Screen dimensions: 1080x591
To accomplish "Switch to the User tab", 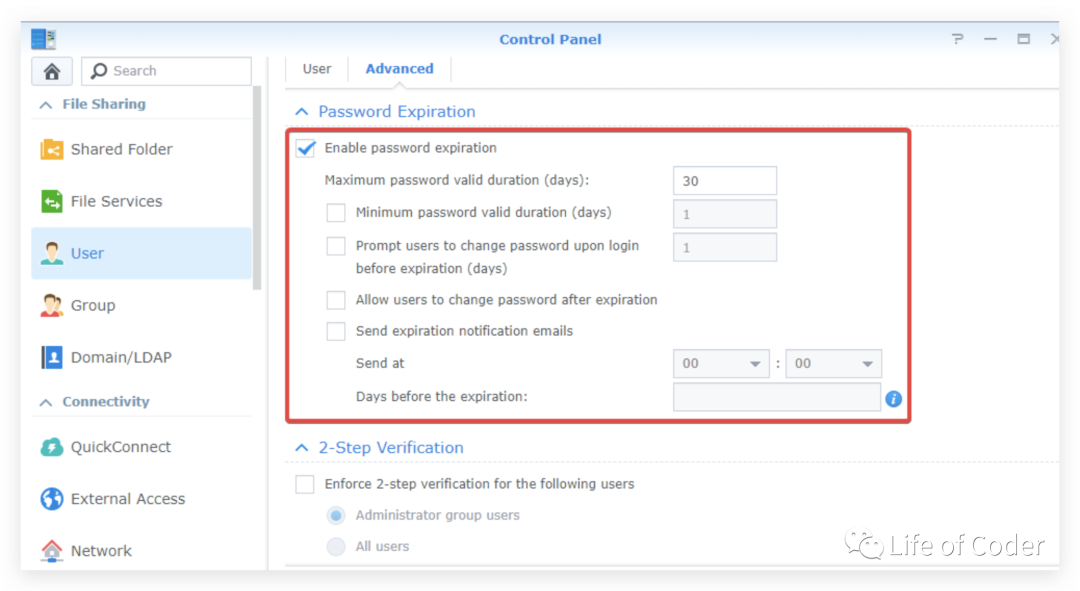I will click(x=317, y=69).
